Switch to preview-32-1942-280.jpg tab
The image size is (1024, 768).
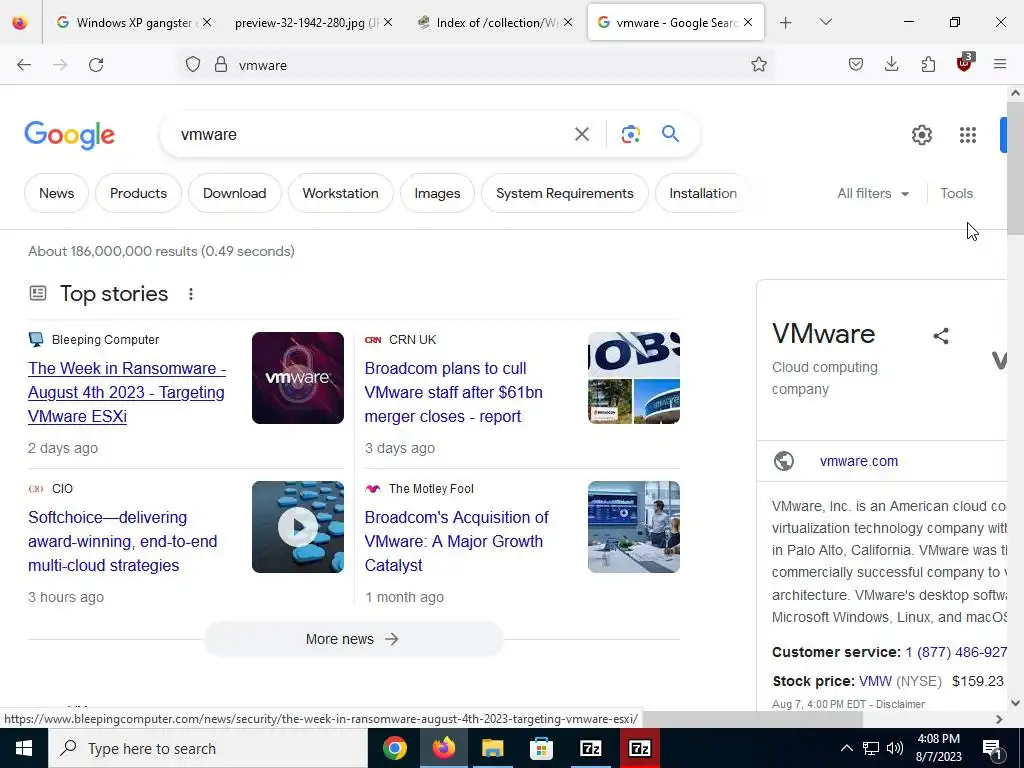(x=307, y=23)
